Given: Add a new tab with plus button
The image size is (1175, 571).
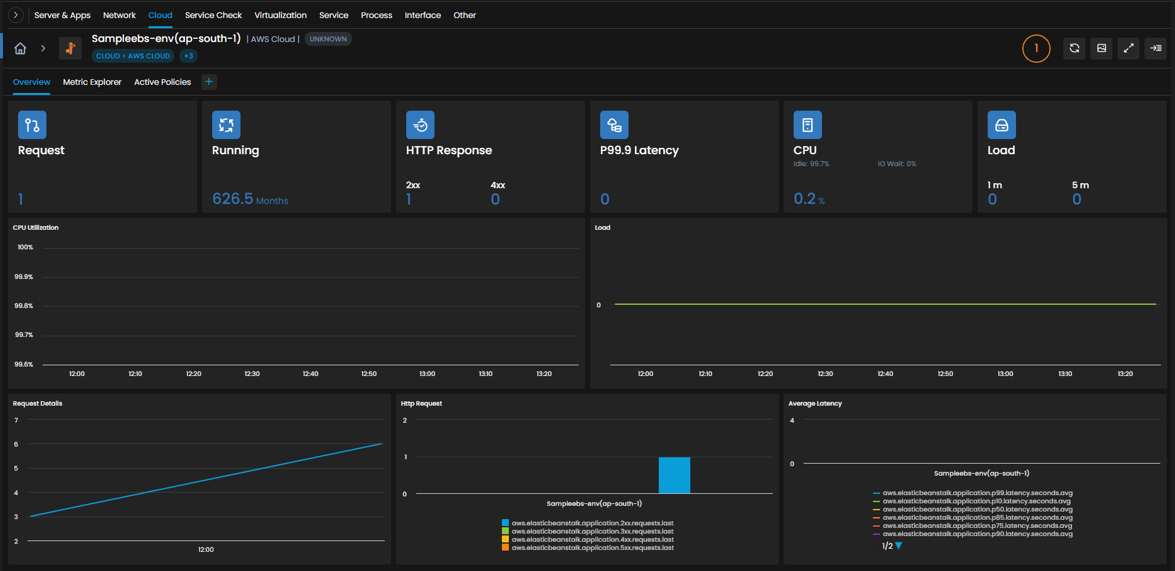Looking at the screenshot, I should [x=209, y=82].
